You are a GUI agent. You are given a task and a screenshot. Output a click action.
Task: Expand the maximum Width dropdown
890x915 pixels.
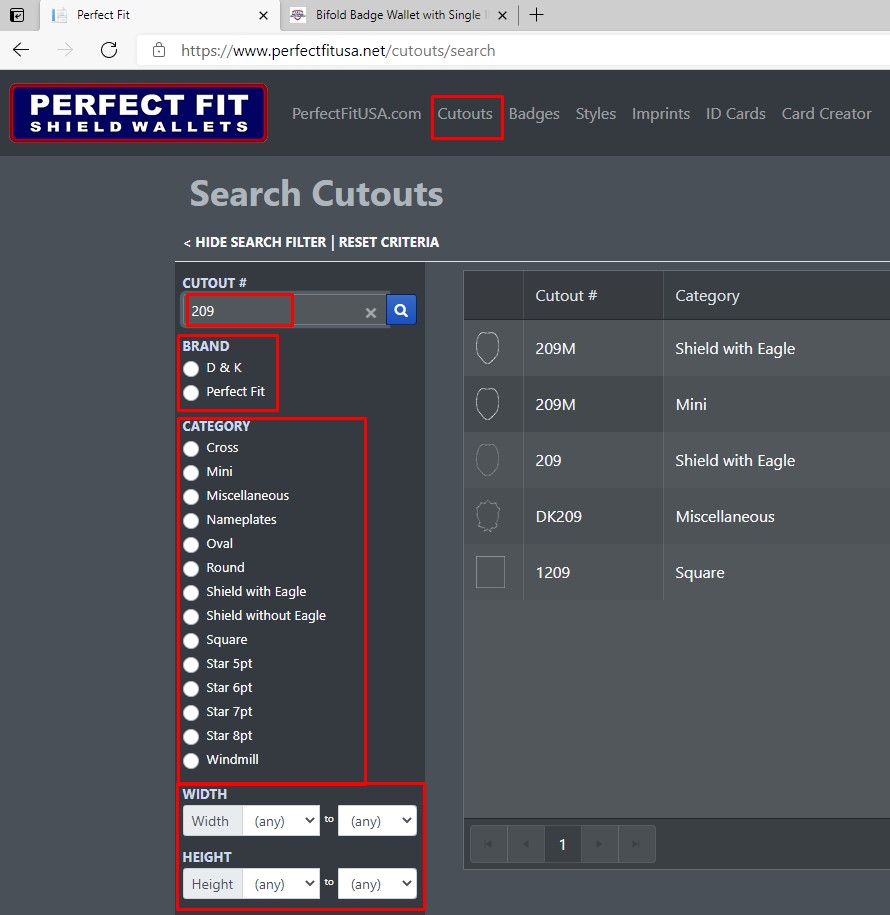point(377,821)
